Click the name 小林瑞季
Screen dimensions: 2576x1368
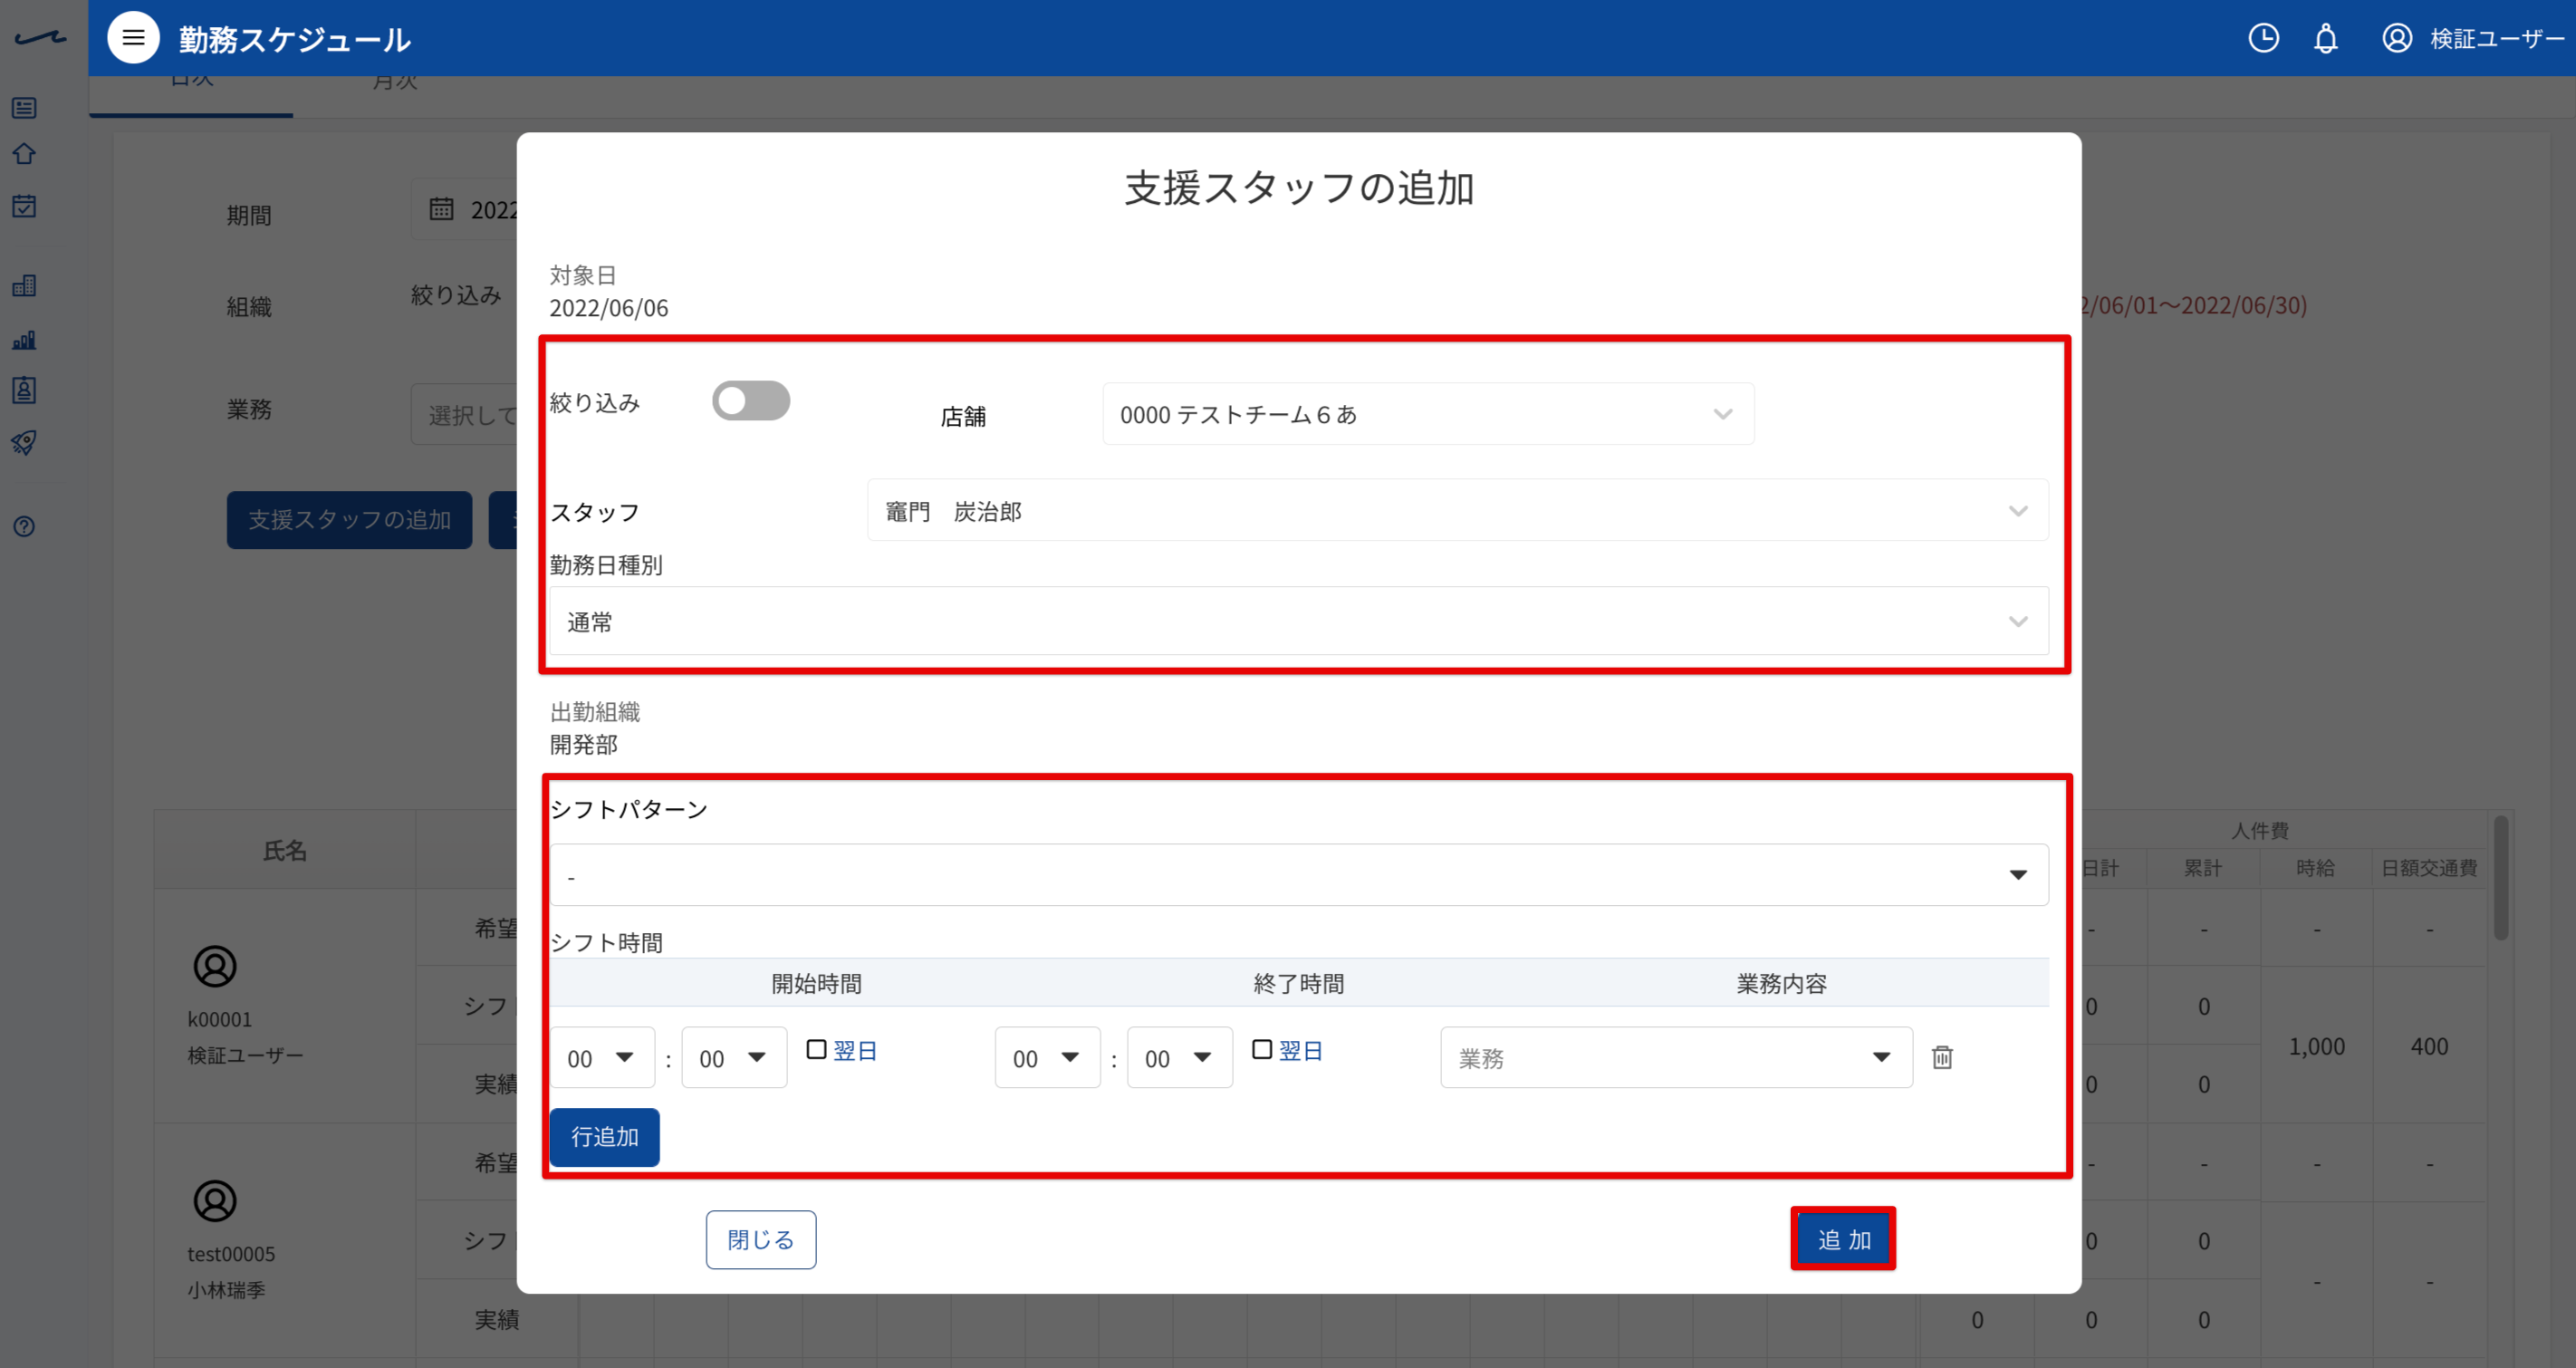coord(227,1290)
